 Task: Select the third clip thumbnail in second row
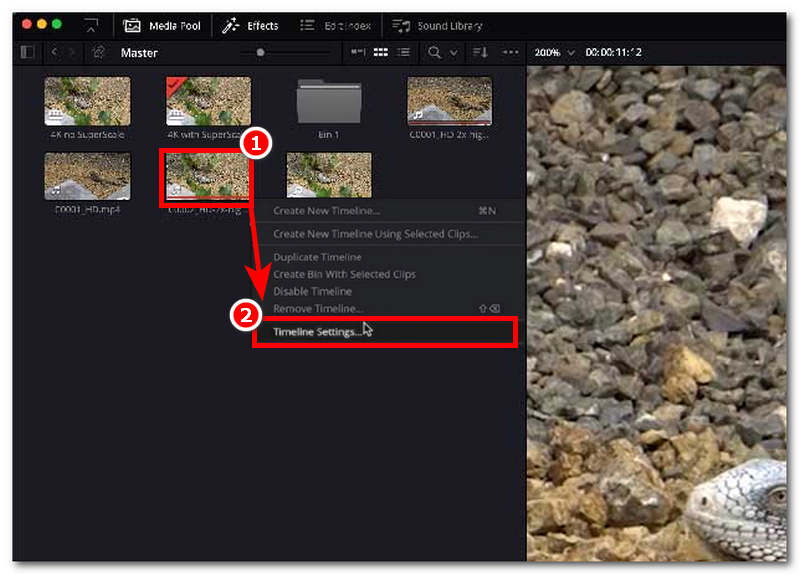pos(329,175)
